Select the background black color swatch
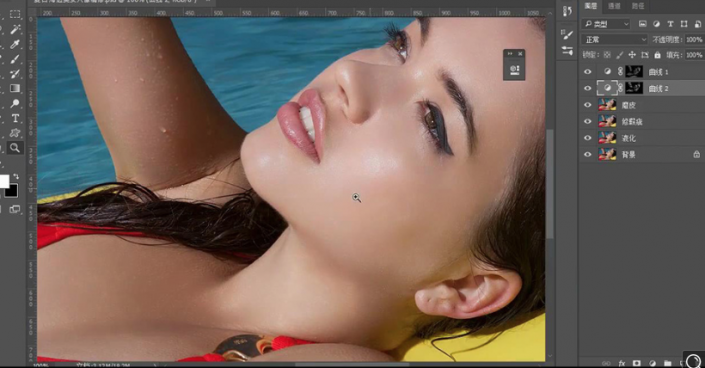The image size is (705, 368). pos(12,191)
